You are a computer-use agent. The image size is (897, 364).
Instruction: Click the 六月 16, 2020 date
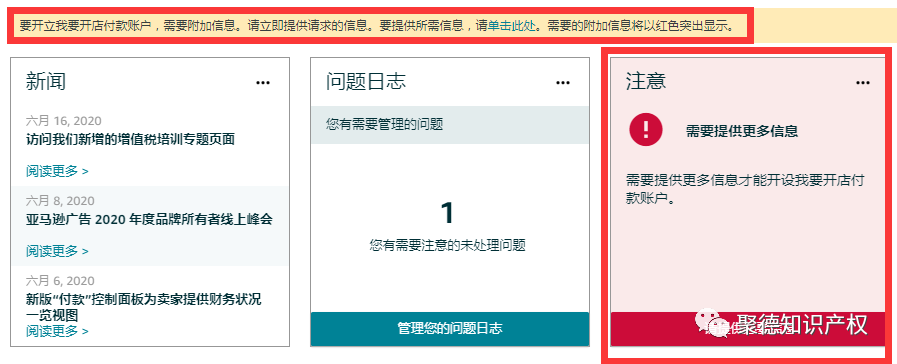pos(63,121)
